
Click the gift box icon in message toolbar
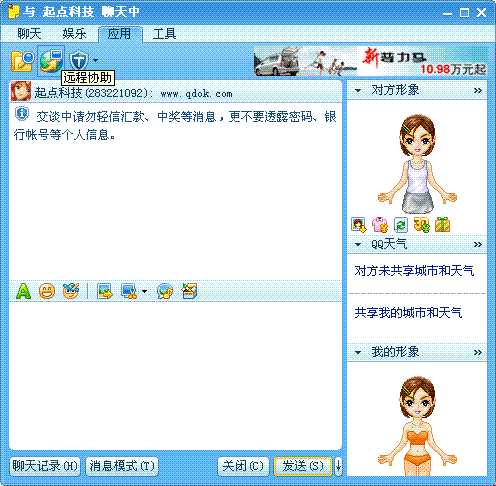point(189,291)
